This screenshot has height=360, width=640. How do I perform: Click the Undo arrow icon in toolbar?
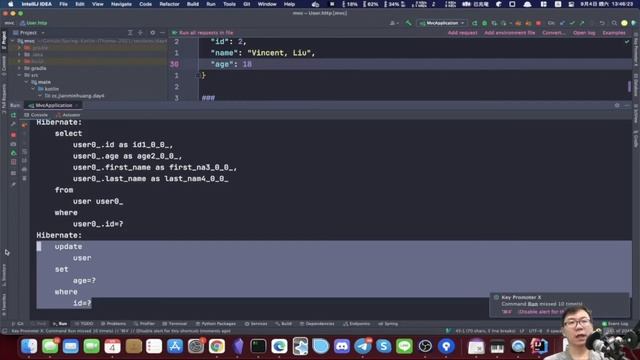click(602, 23)
